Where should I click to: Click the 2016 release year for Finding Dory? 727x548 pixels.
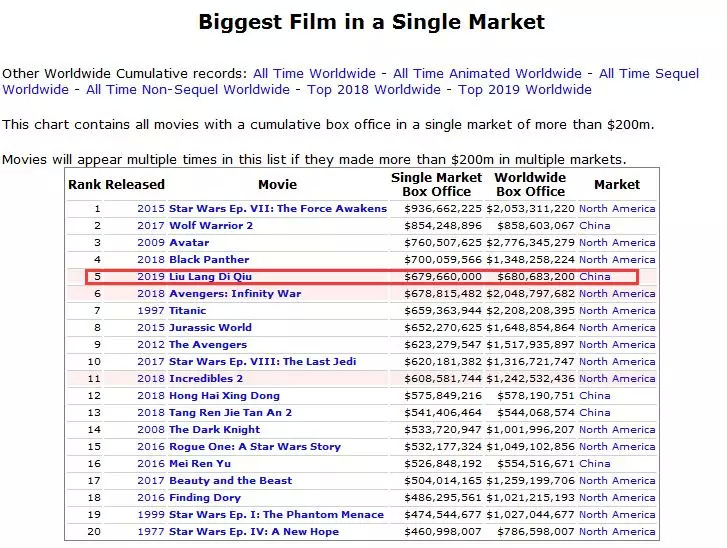[x=150, y=498]
